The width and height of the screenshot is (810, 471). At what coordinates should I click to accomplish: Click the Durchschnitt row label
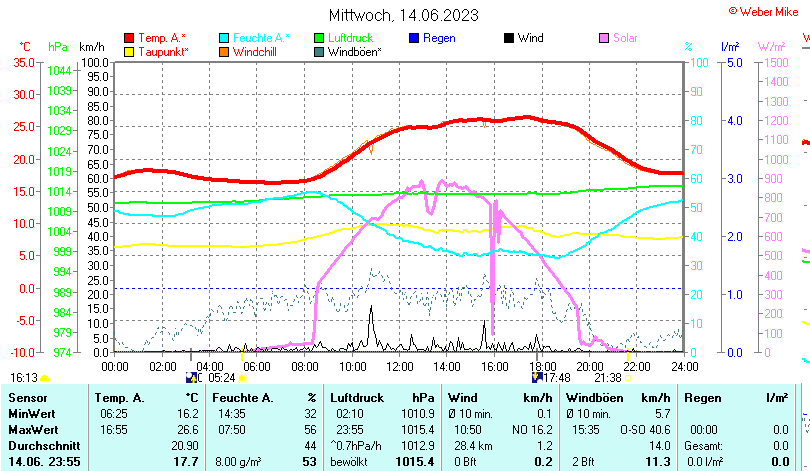coord(42,444)
